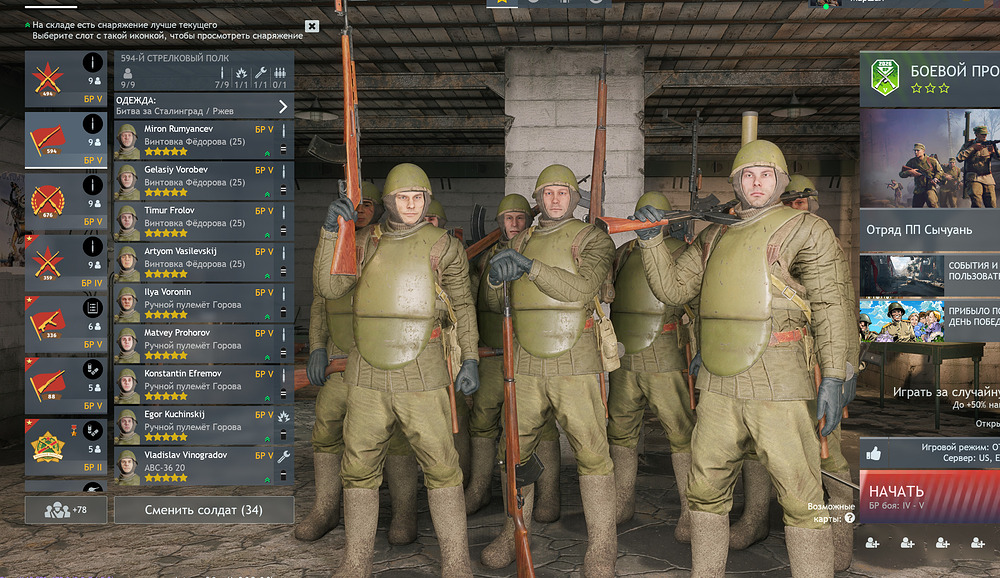Click green upgrade arrow on Miron Rumyancev
This screenshot has height=578, width=1000.
(267, 154)
